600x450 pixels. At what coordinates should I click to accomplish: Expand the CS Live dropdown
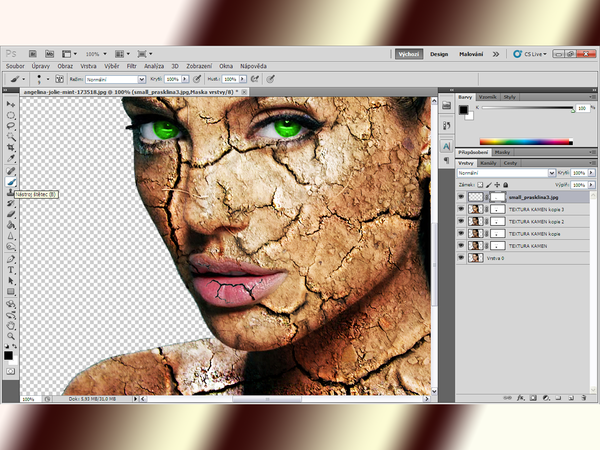click(538, 54)
